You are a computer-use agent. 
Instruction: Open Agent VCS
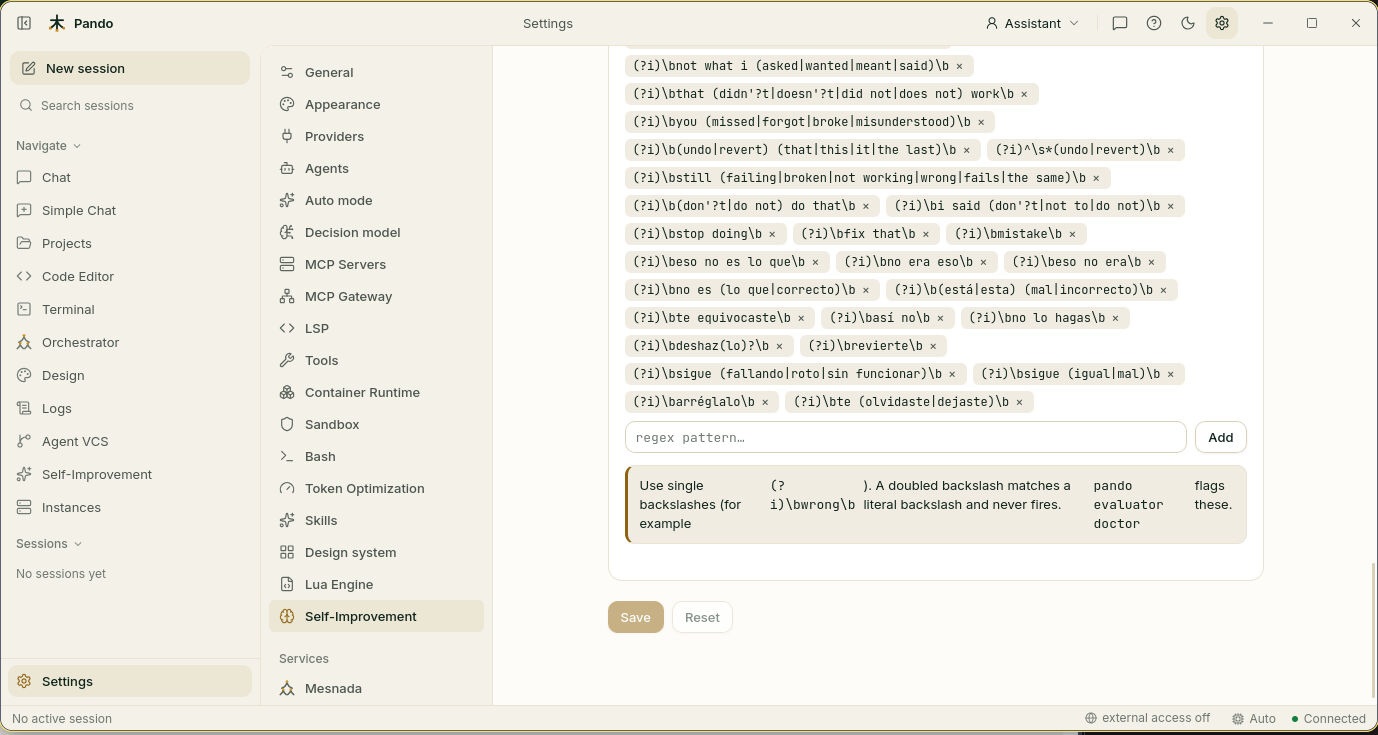(x=130, y=441)
